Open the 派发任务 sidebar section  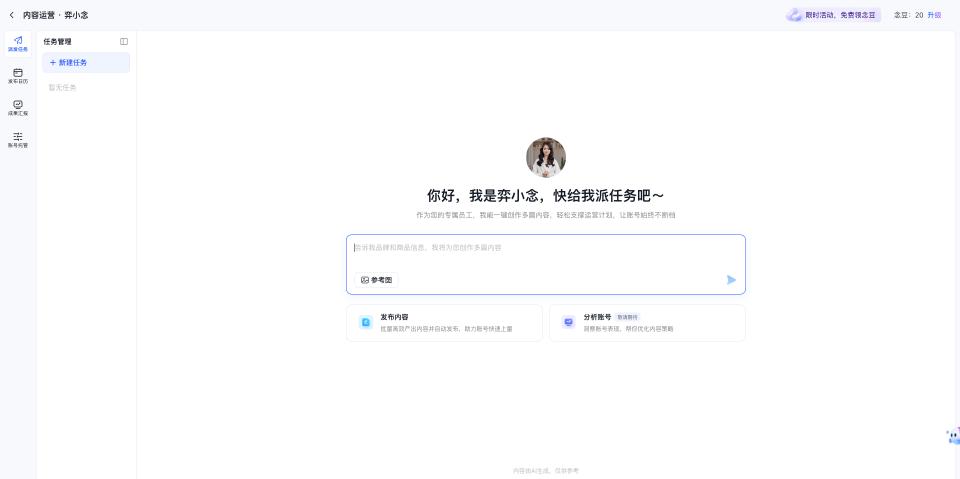point(18,43)
